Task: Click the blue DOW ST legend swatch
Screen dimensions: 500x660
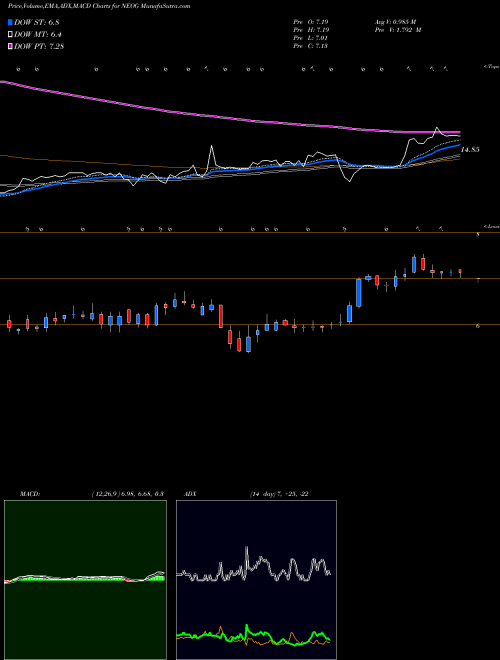Action: 11,22
